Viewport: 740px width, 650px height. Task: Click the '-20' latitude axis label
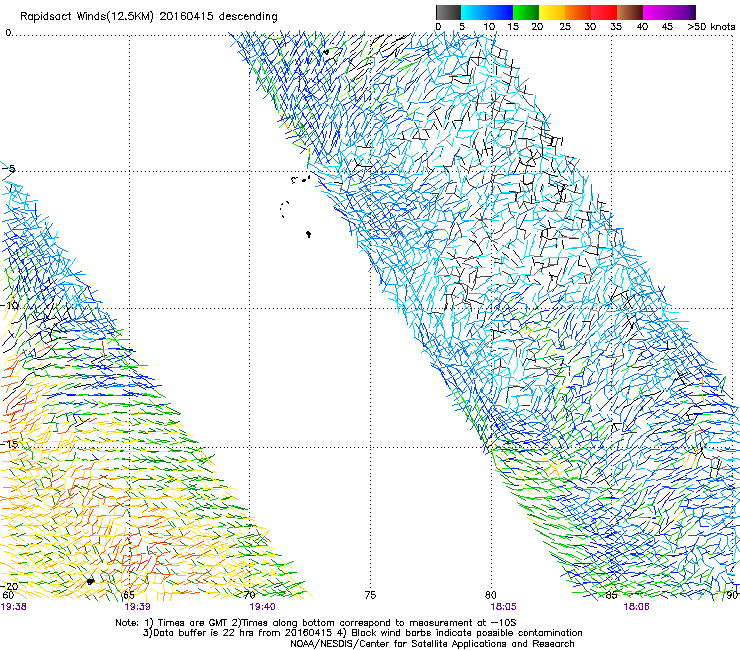9,586
